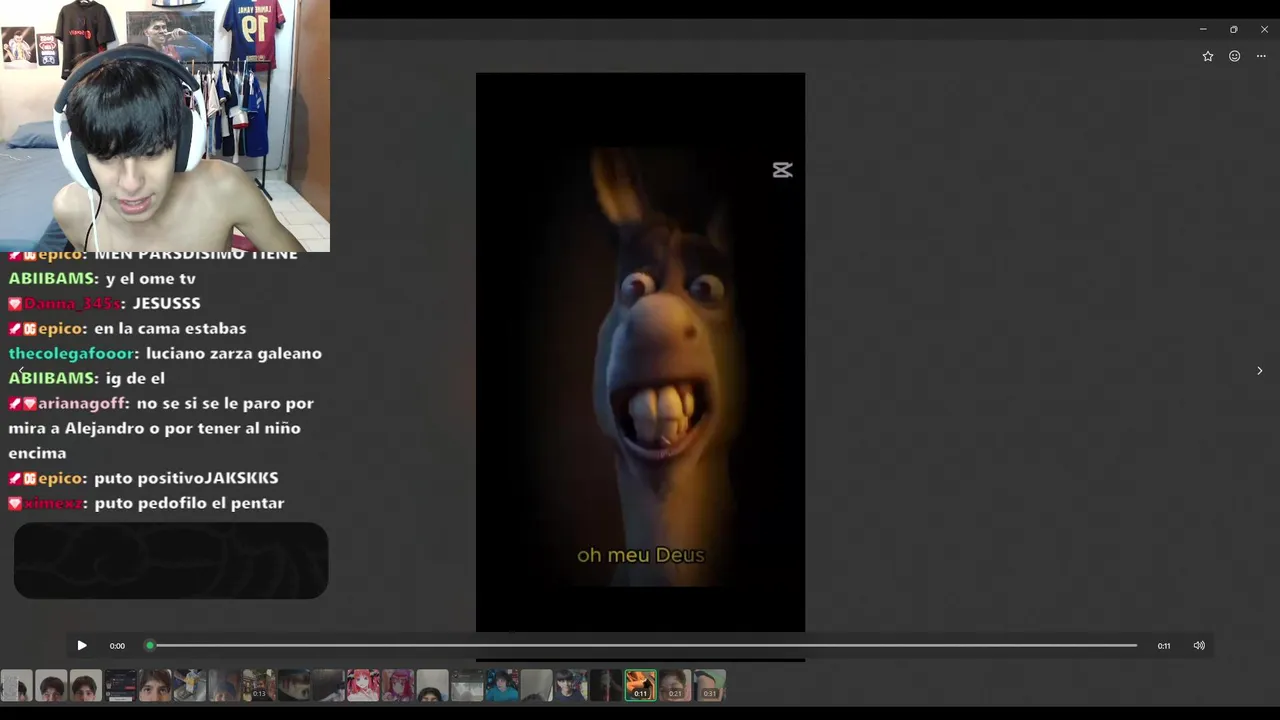Add this video to favorites with the star
Screen dimensions: 1280x720
click(x=1208, y=57)
